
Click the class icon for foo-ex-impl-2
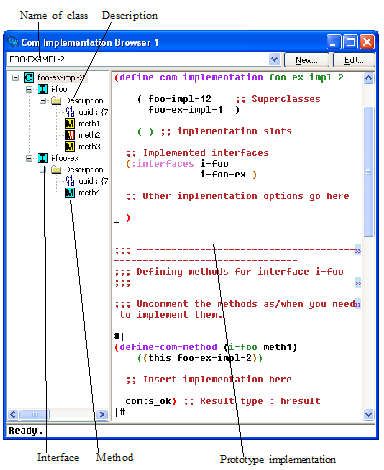[29, 78]
